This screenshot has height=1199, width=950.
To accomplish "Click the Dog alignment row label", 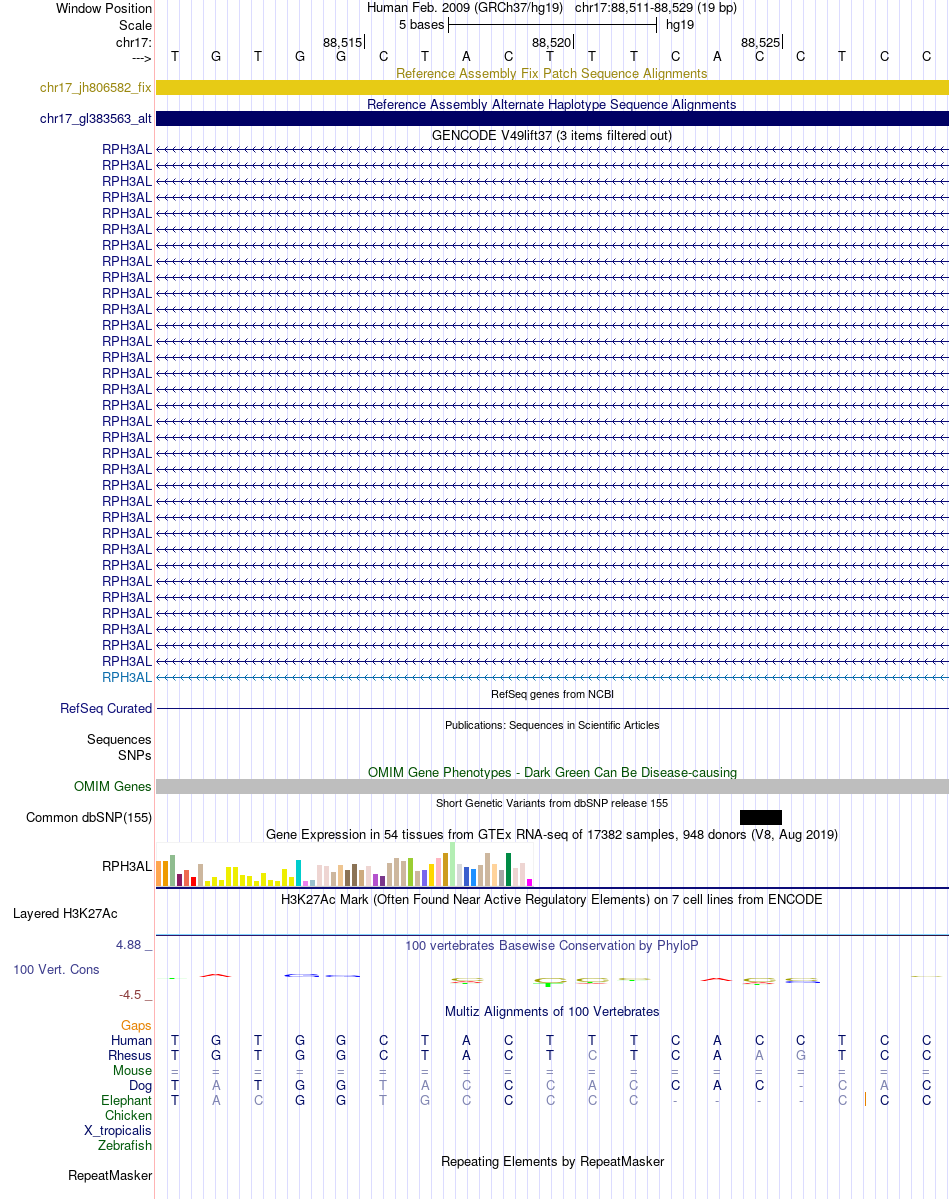I will tap(140, 1086).
